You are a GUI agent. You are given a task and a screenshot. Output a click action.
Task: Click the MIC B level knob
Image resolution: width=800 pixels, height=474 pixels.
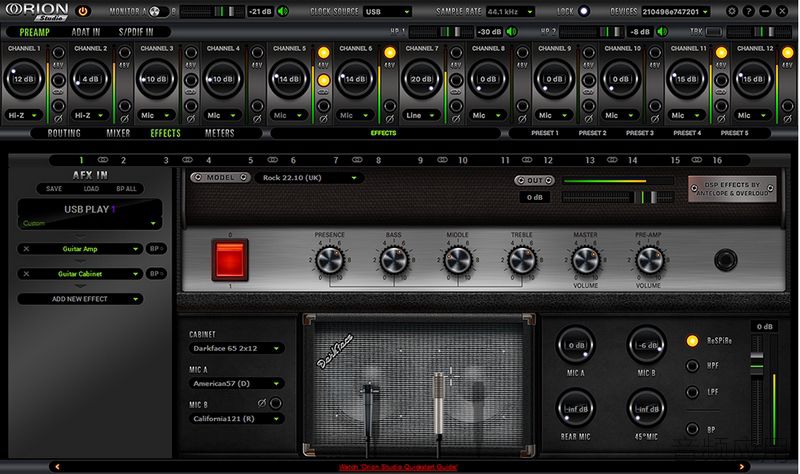[646, 345]
